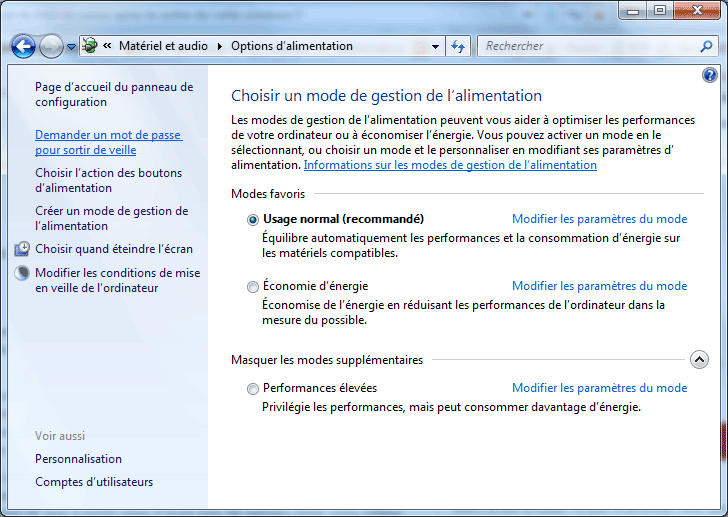Modify parameters of Performances élevées mode
728x517 pixels.
click(x=599, y=388)
